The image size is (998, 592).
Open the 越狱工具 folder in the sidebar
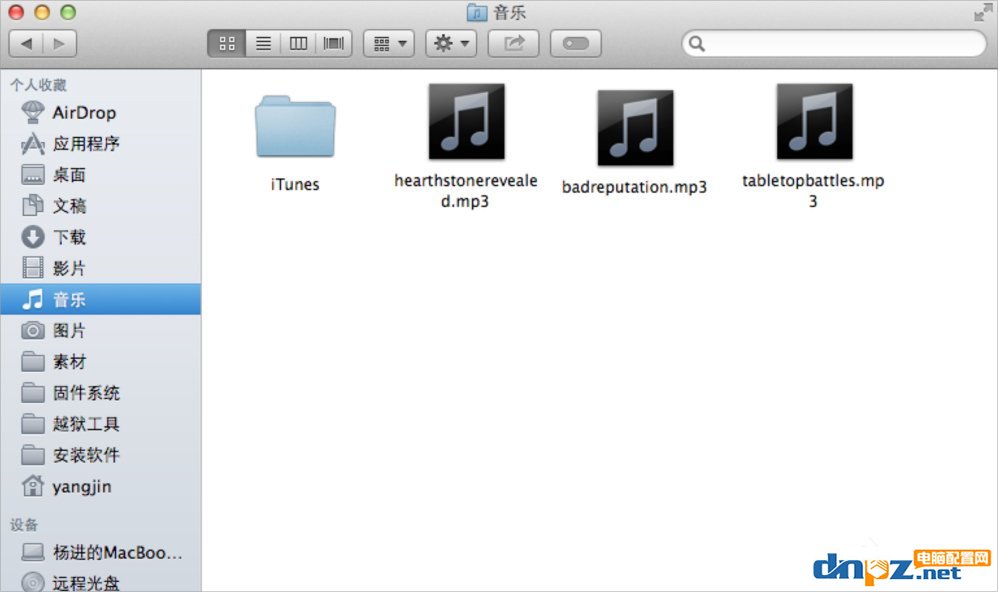[x=101, y=425]
